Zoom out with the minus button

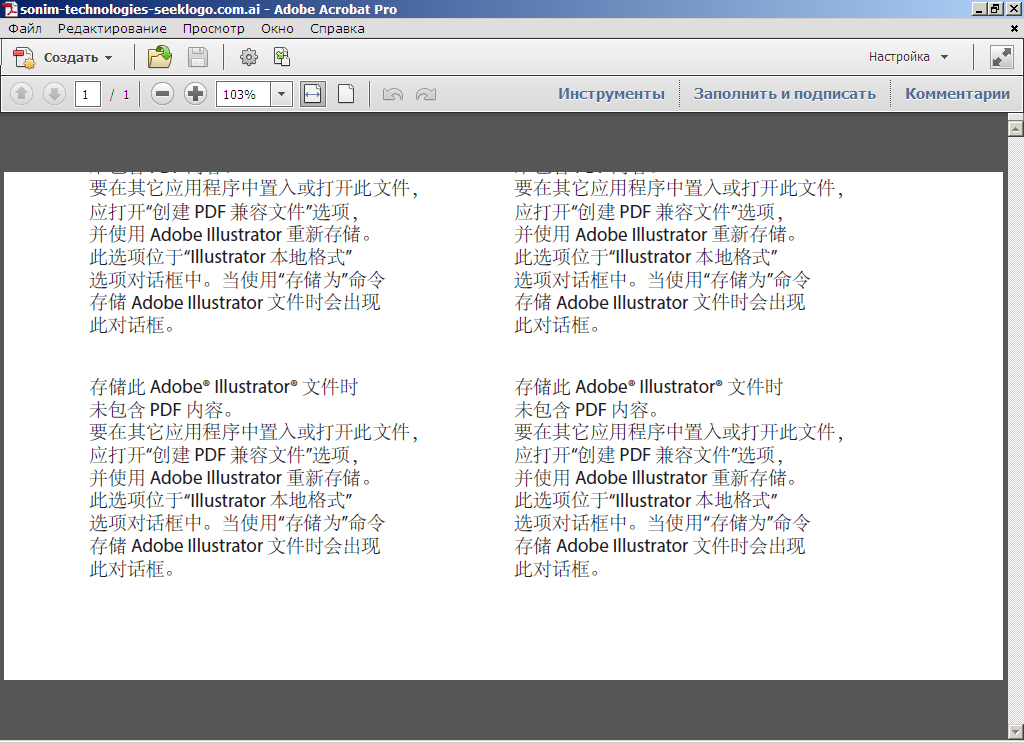point(163,94)
